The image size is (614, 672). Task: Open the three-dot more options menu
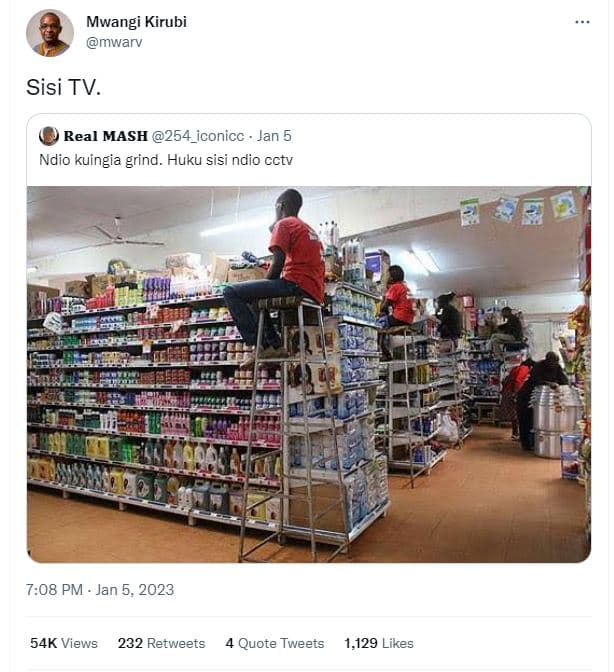(x=582, y=22)
